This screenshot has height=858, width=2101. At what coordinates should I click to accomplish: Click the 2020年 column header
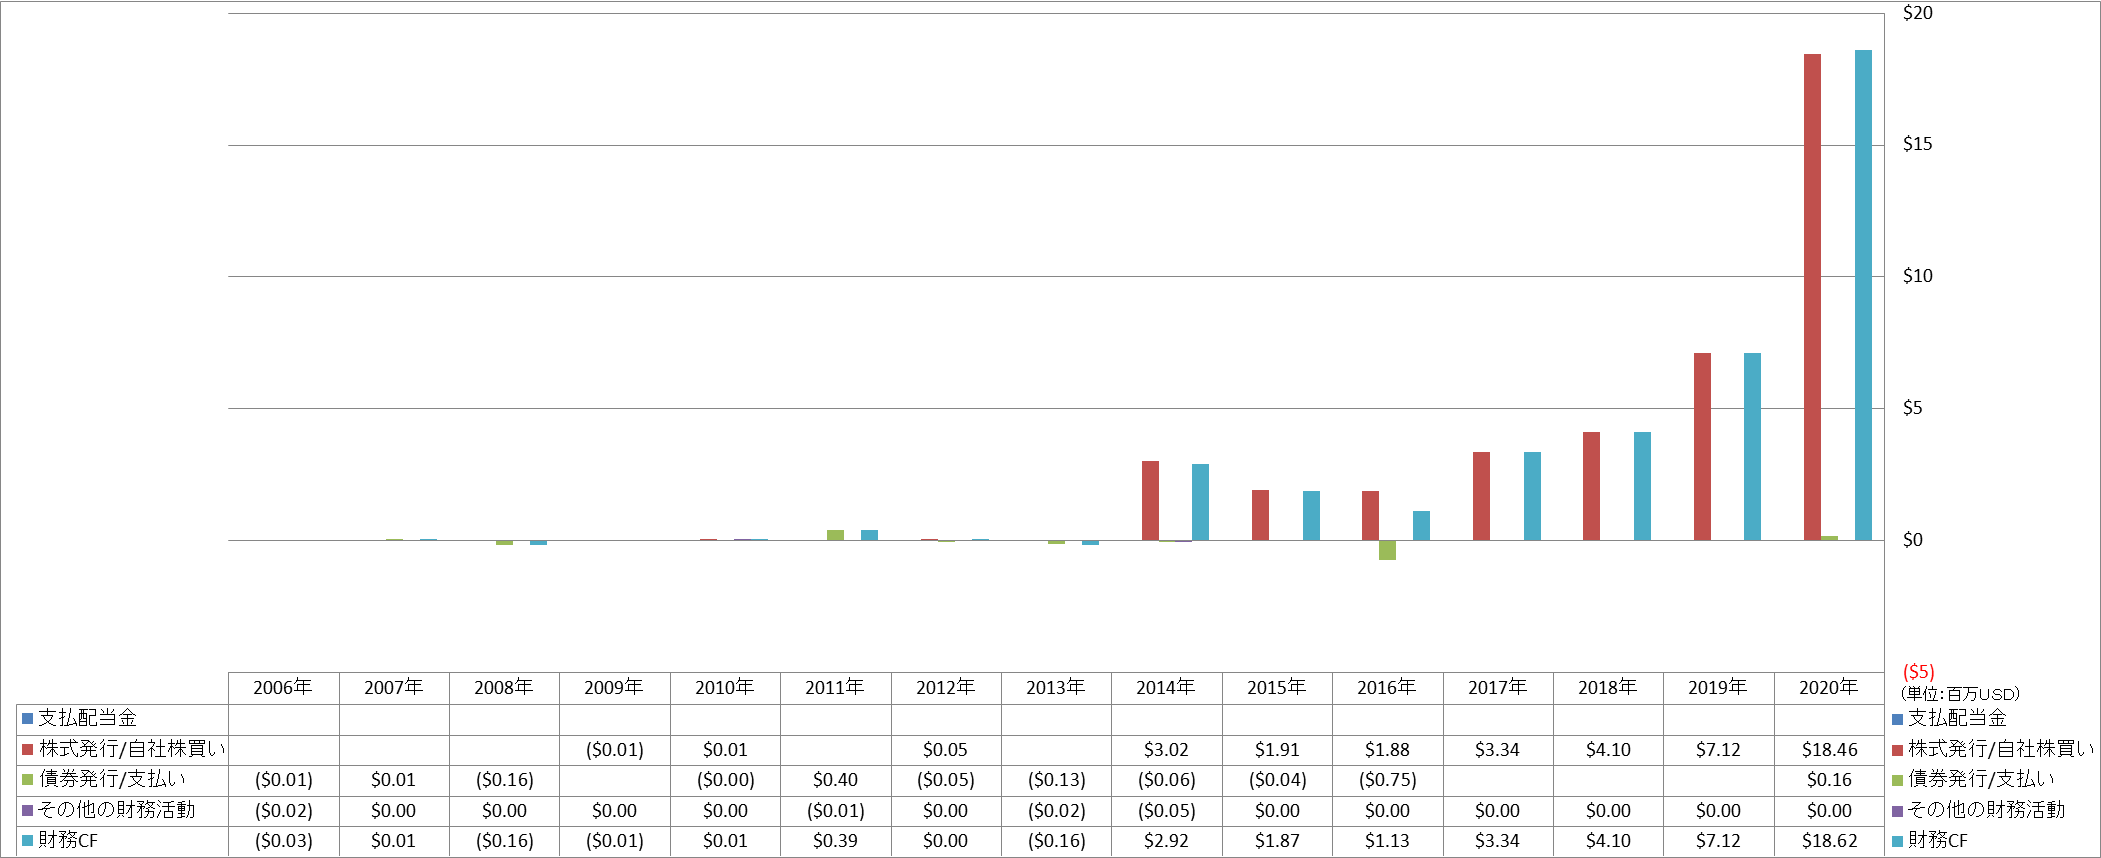click(1829, 688)
